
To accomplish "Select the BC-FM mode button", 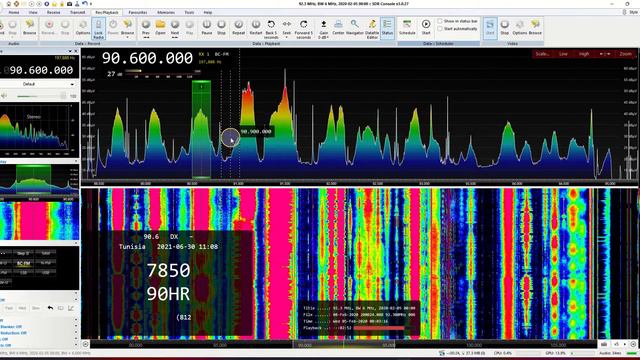I will pyautogui.click(x=23, y=263).
